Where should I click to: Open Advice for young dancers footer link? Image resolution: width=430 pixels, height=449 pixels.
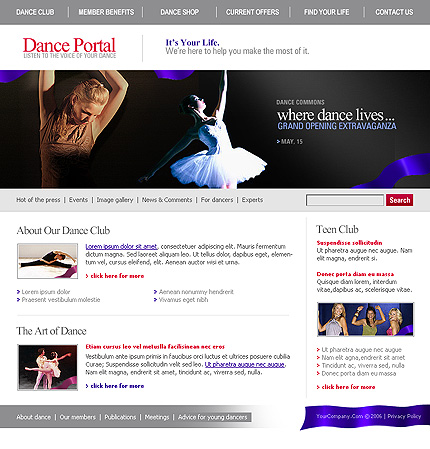point(213,417)
